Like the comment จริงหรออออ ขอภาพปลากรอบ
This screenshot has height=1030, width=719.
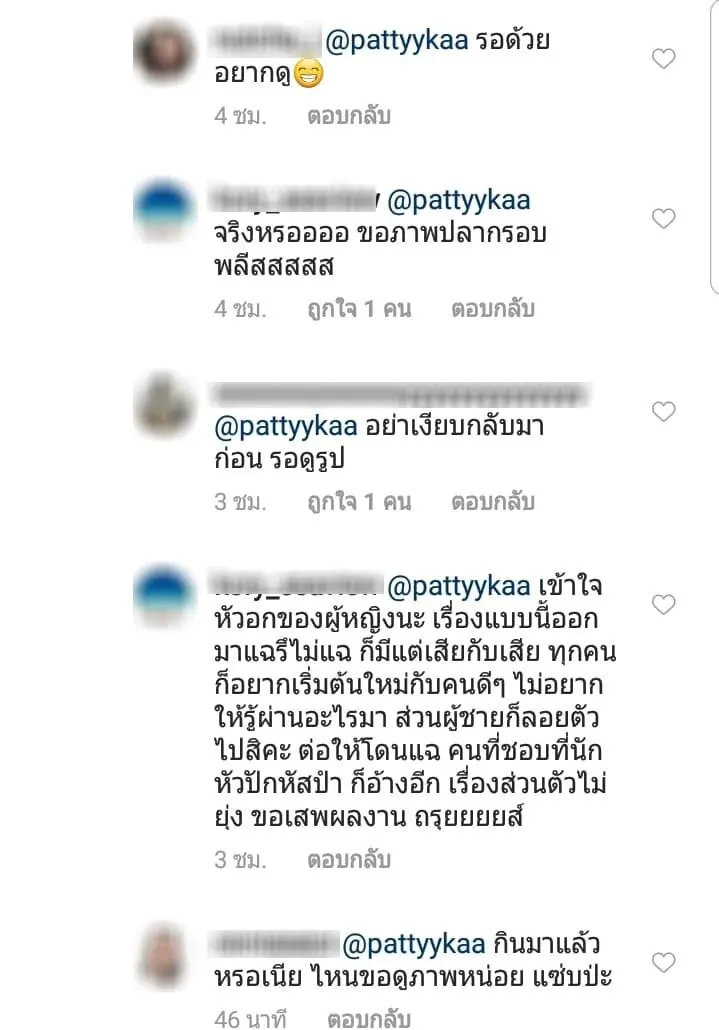663,218
